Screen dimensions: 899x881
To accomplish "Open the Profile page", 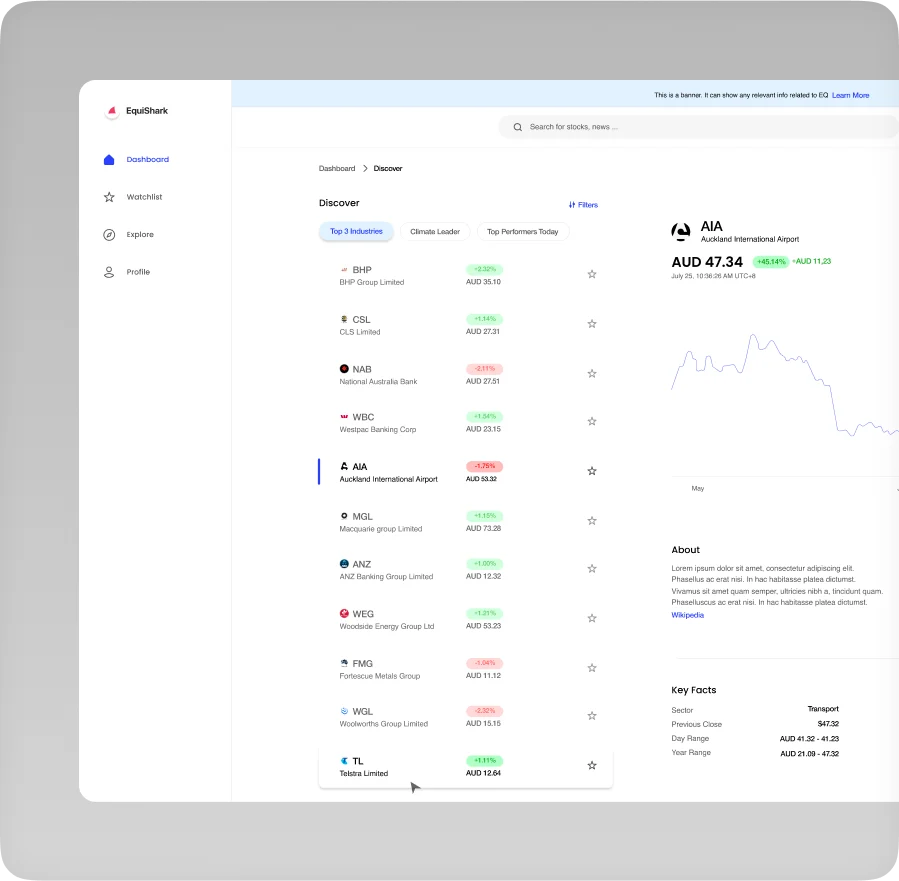I will 138,272.
